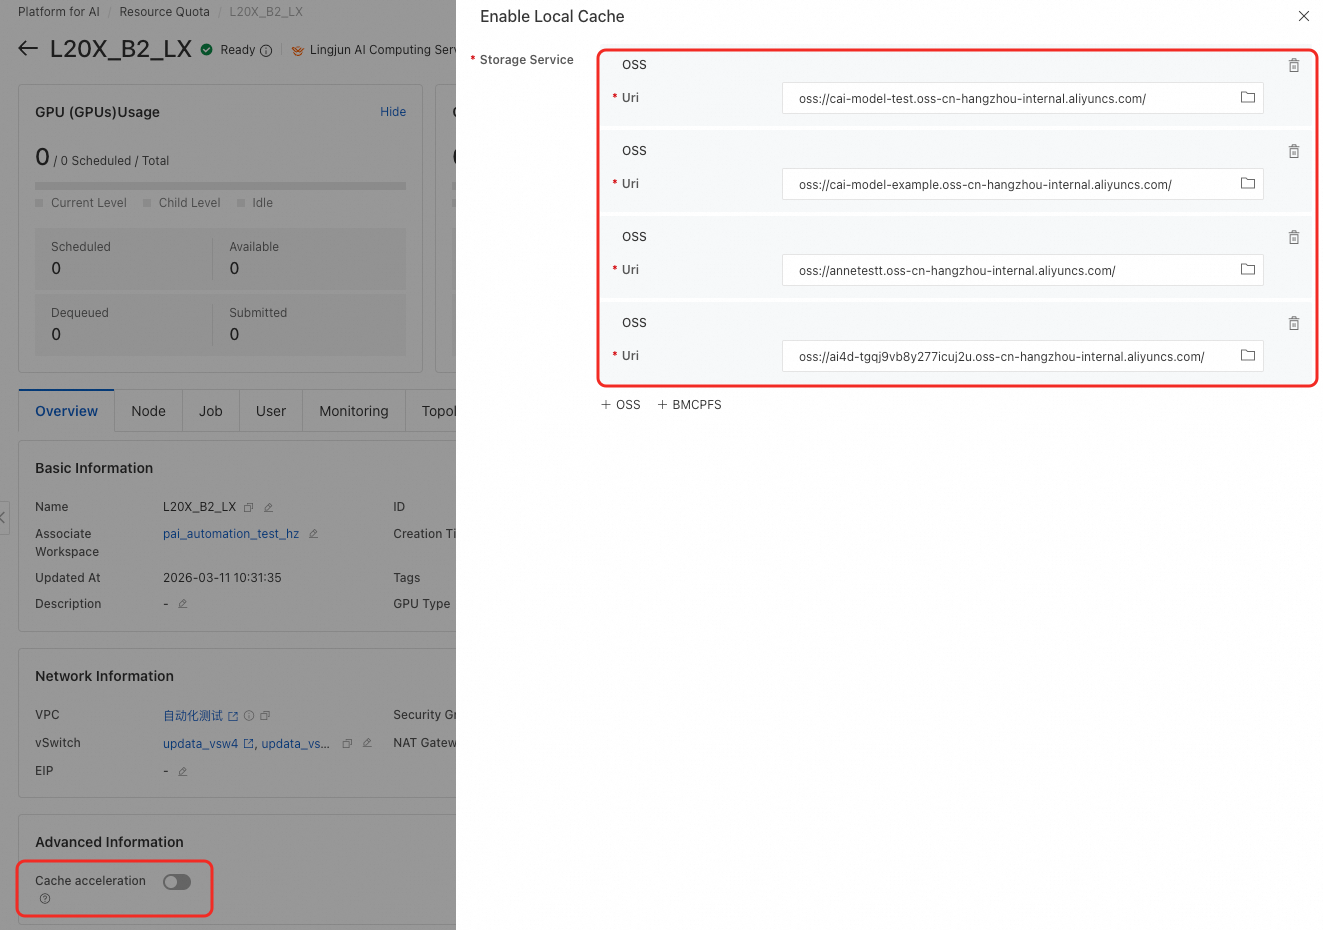Expand the collapsed left sidebar

tap(4, 518)
